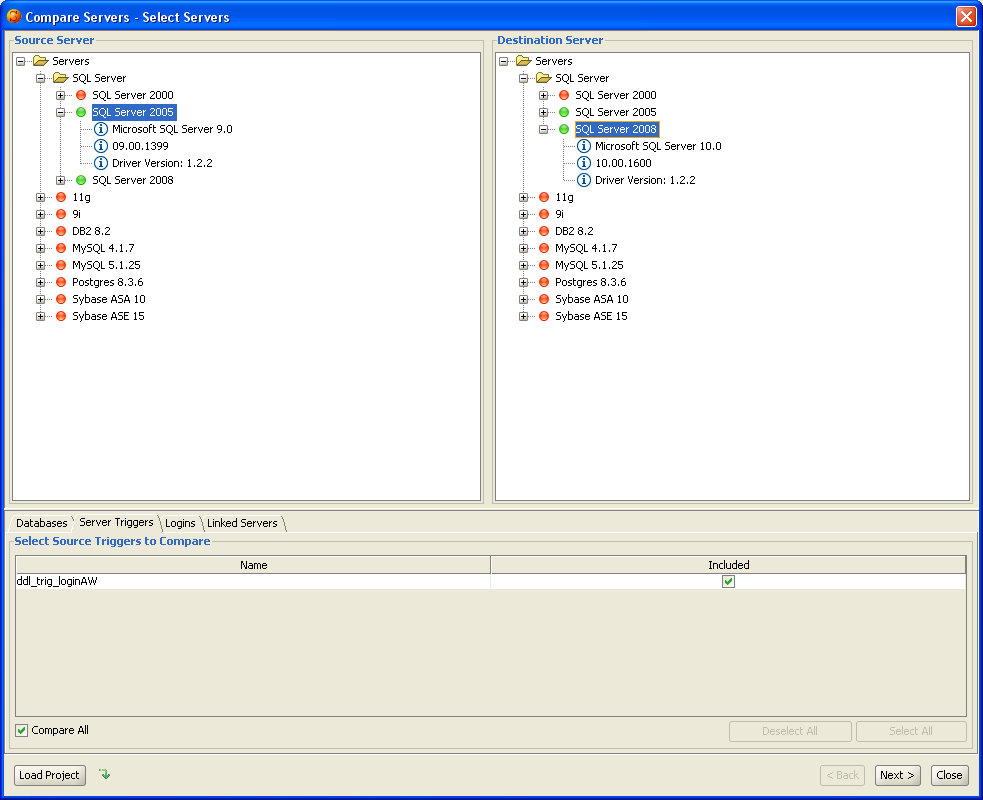
Task: Click the info icon beside destination Driver Version: 1.2.2
Action: coord(584,180)
